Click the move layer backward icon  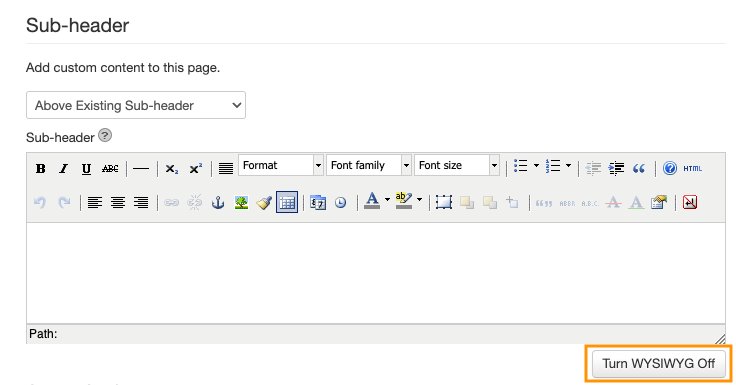[490, 202]
